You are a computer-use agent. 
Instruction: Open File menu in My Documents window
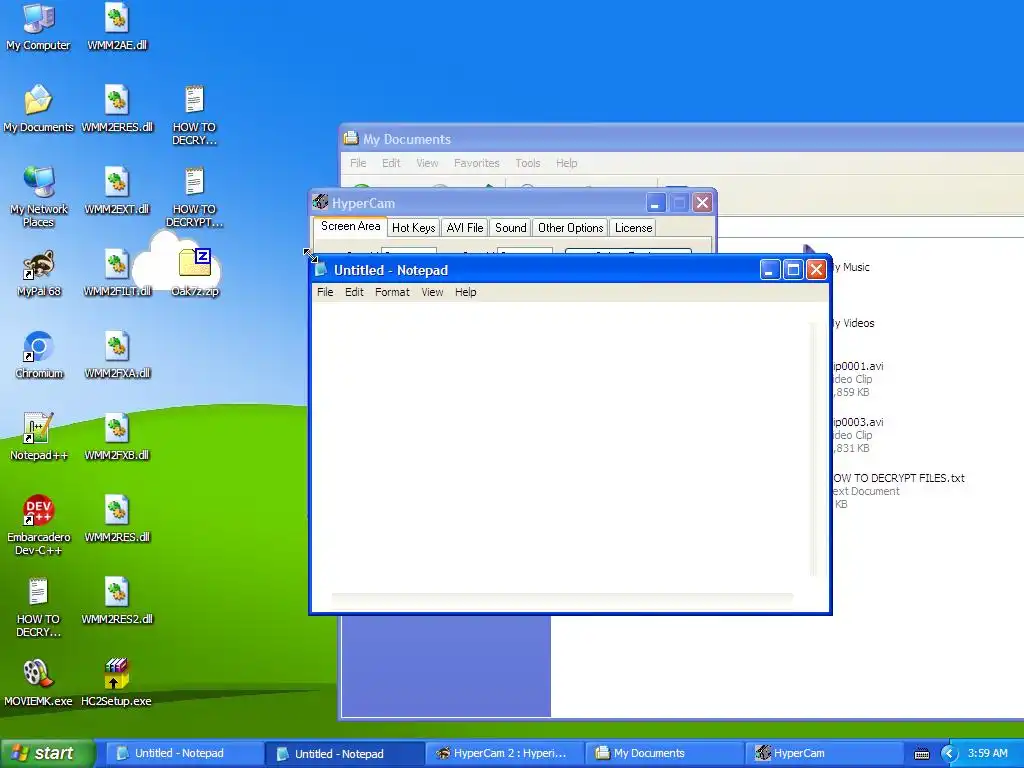(358, 163)
